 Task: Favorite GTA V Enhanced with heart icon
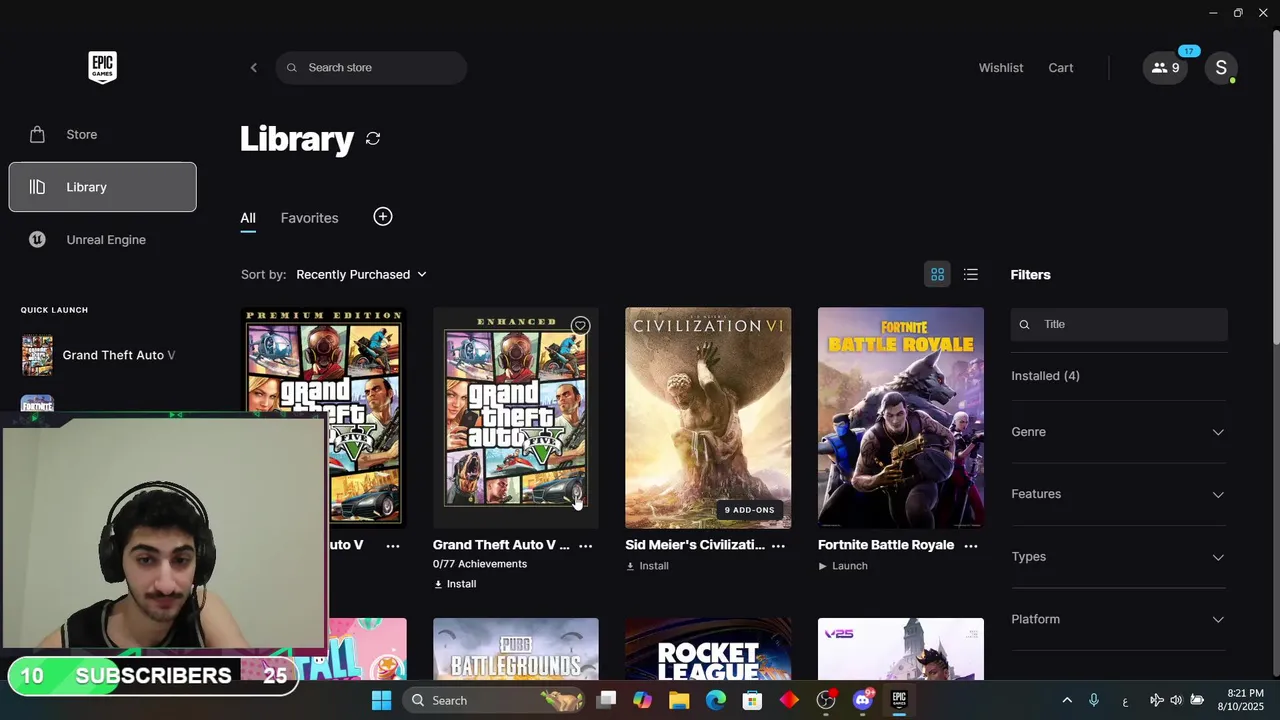tap(580, 326)
